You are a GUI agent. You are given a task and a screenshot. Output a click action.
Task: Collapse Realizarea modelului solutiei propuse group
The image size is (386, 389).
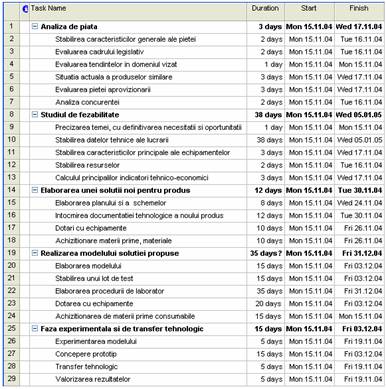(35, 253)
